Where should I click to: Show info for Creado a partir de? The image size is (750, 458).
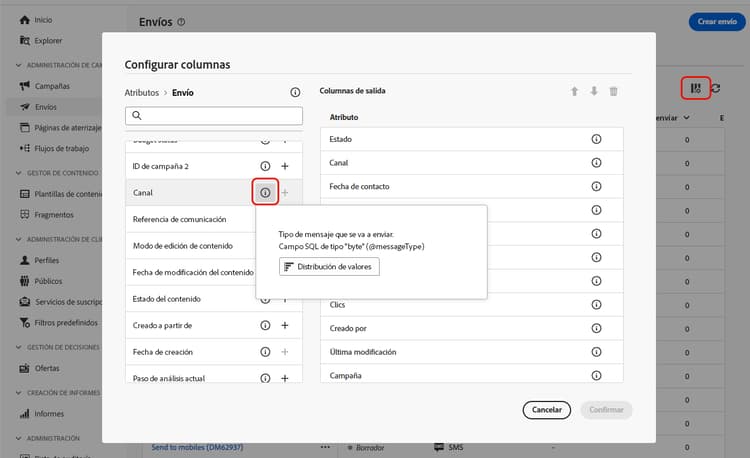pos(265,325)
